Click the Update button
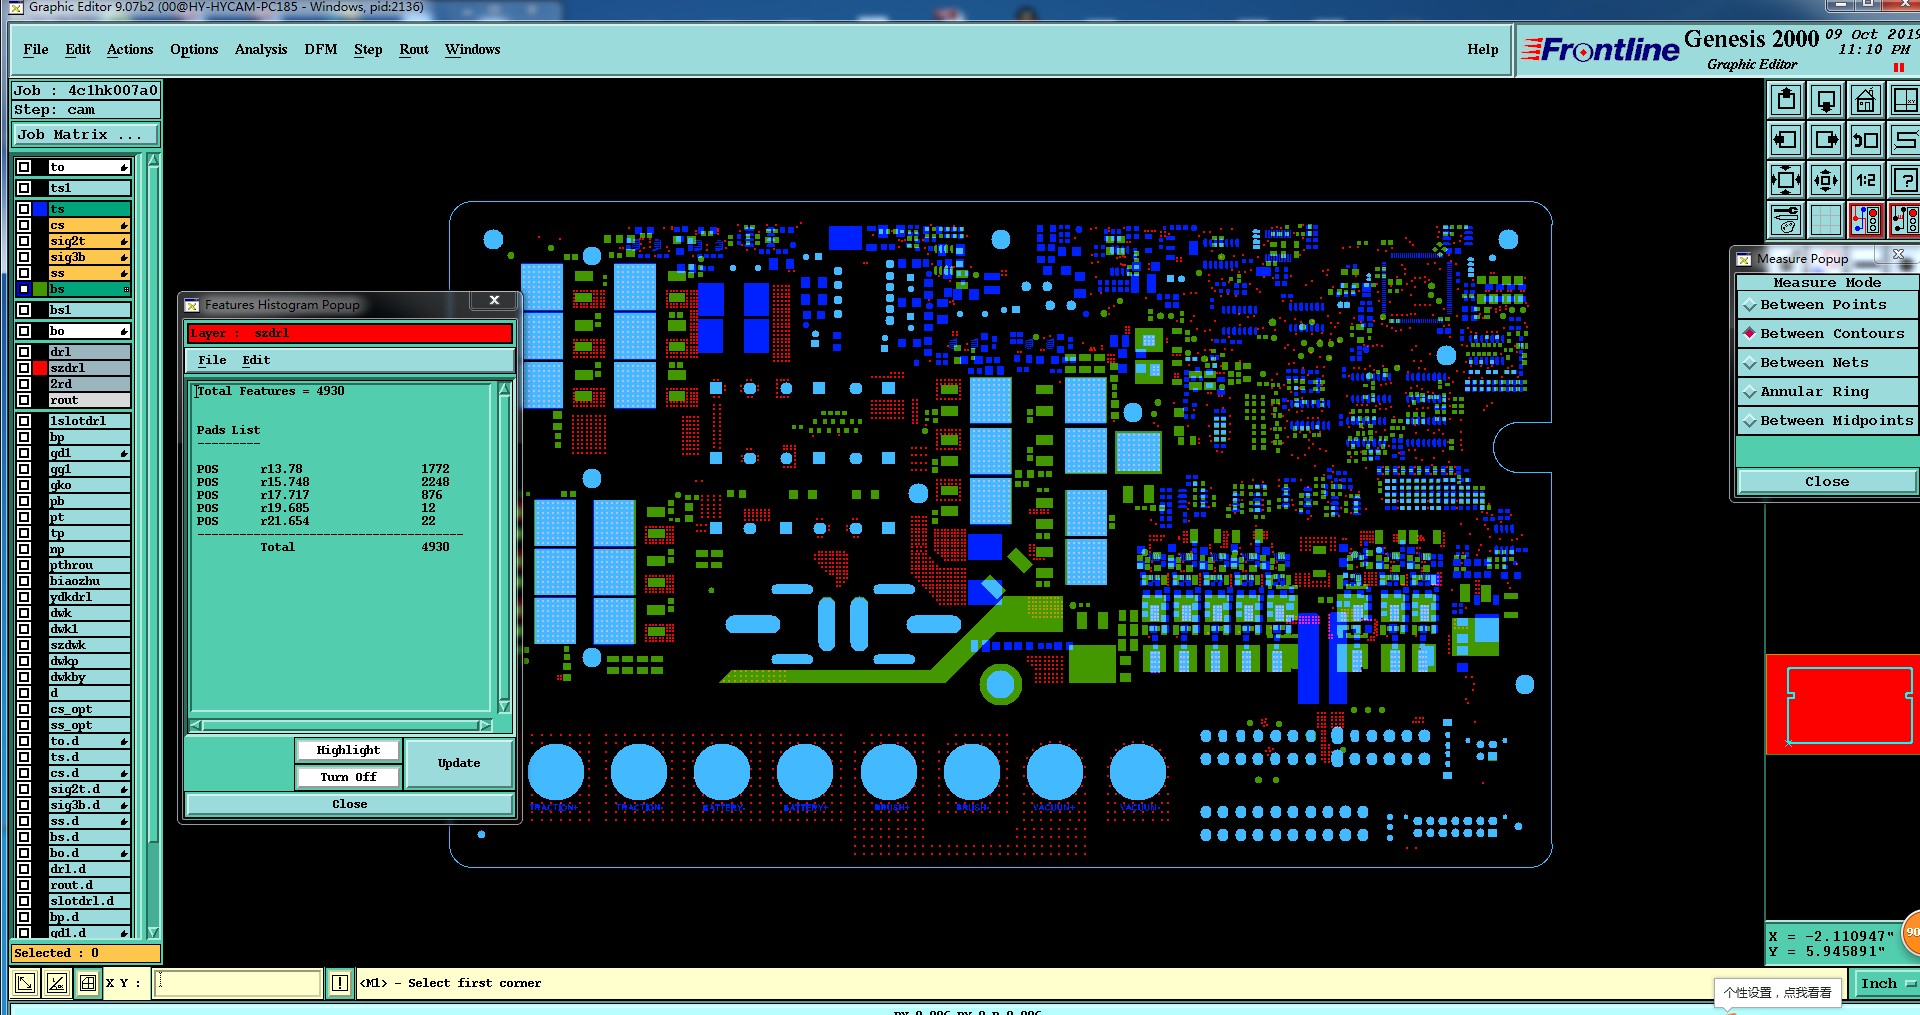 coord(459,763)
